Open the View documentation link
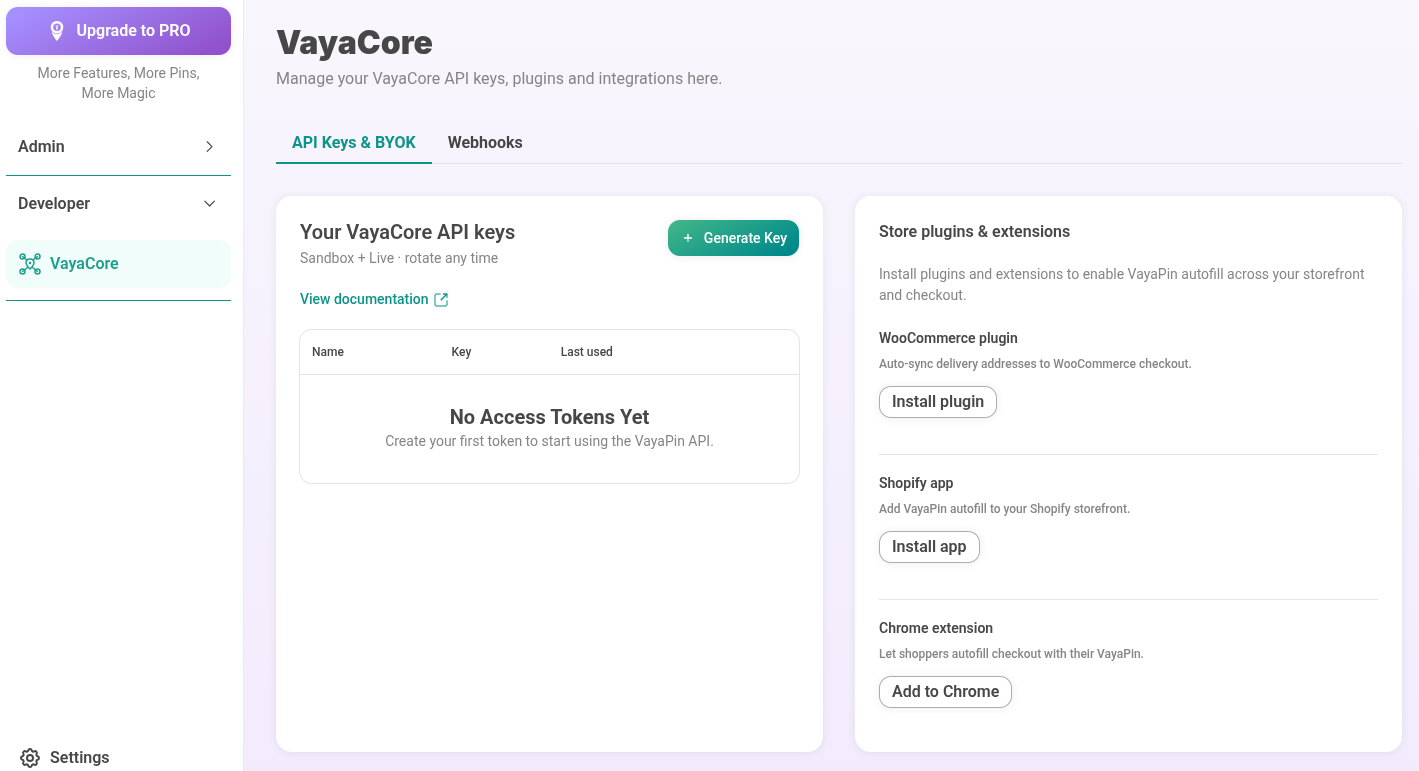The height and width of the screenshot is (771, 1419). (374, 299)
